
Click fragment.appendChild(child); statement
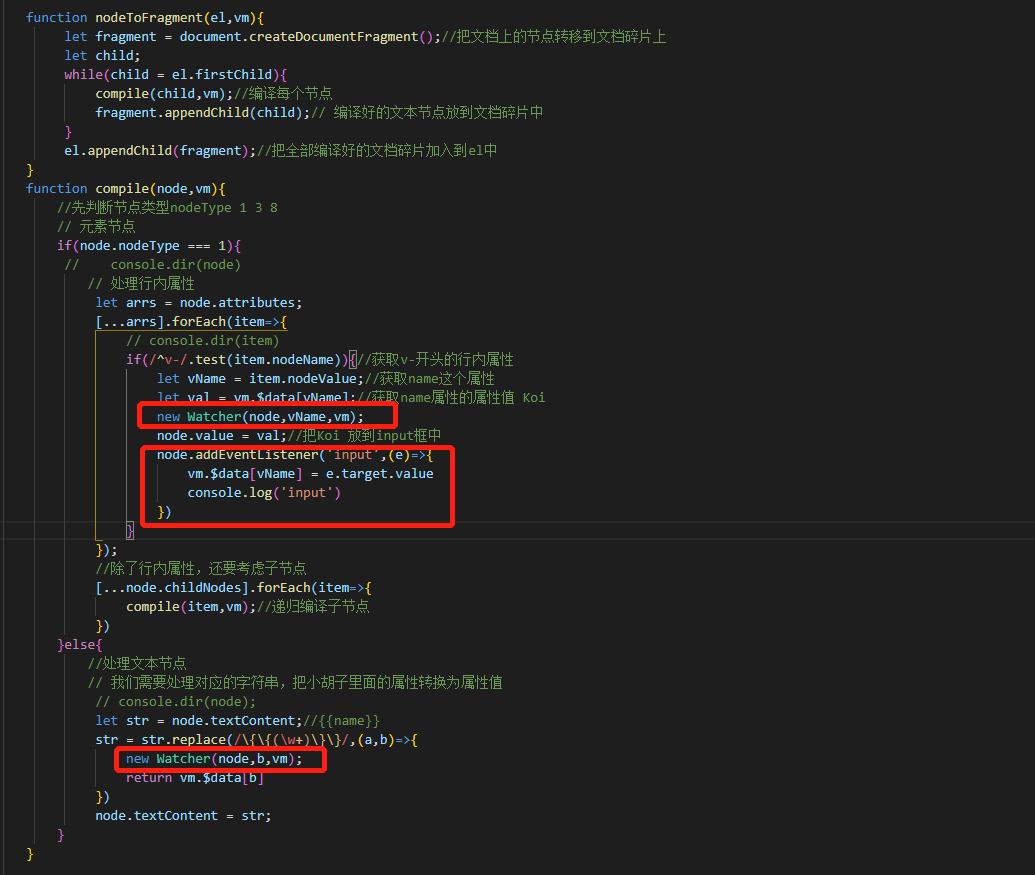click(203, 113)
